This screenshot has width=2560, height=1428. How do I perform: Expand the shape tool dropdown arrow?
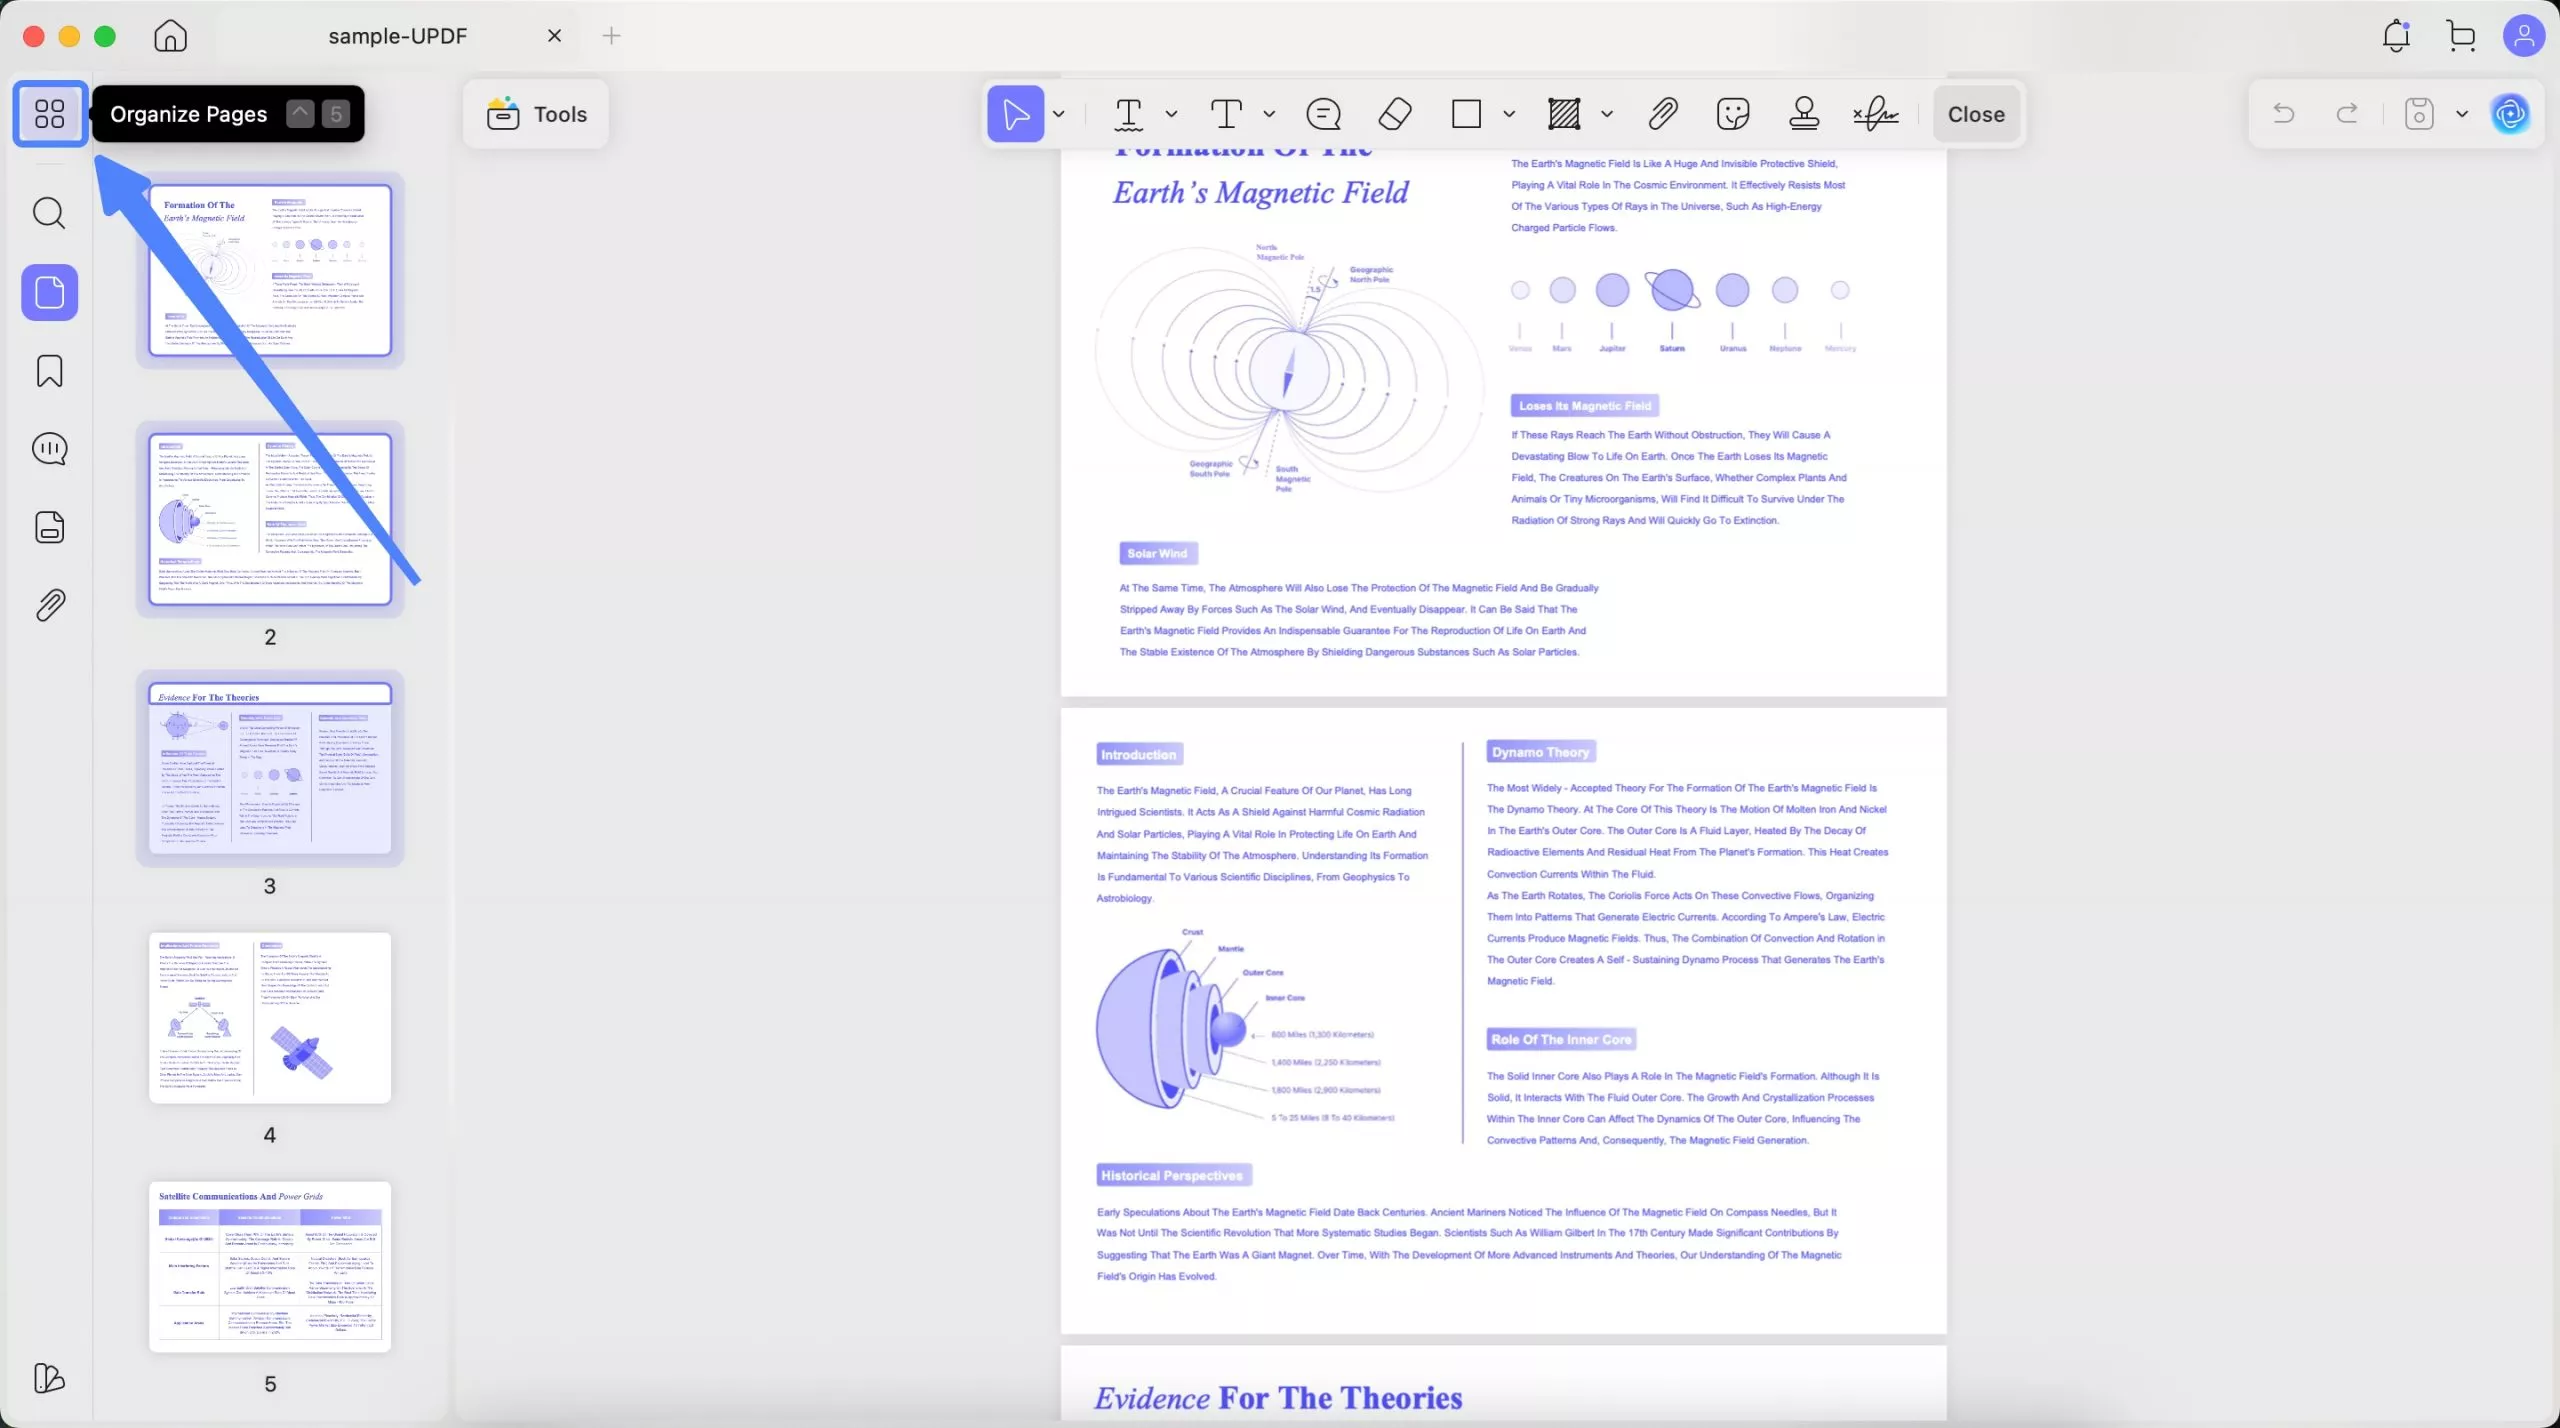pyautogui.click(x=1509, y=114)
